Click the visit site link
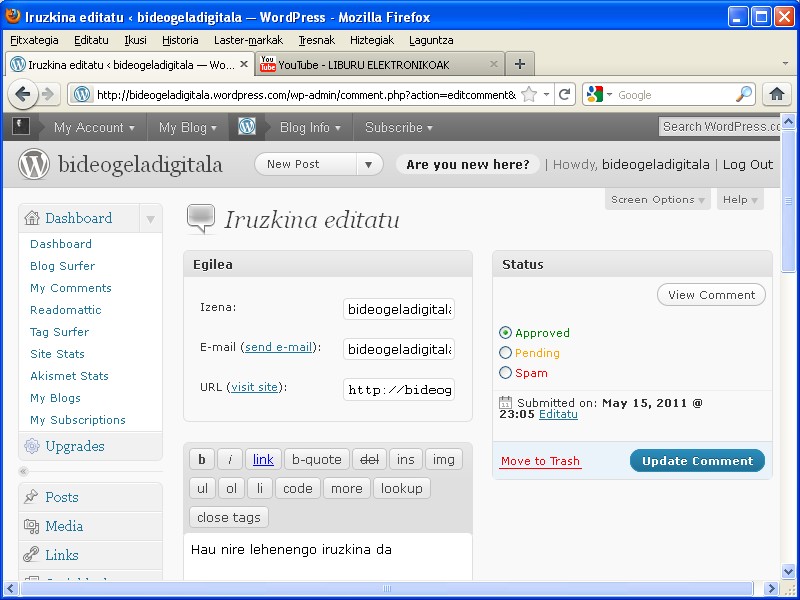 [x=254, y=387]
